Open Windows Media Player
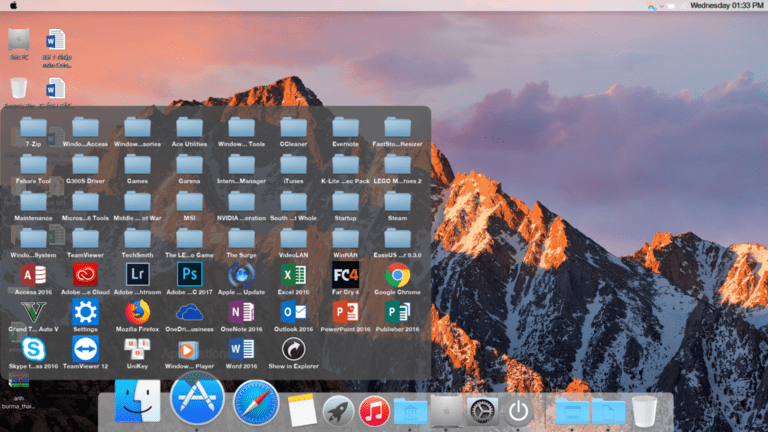 188,350
